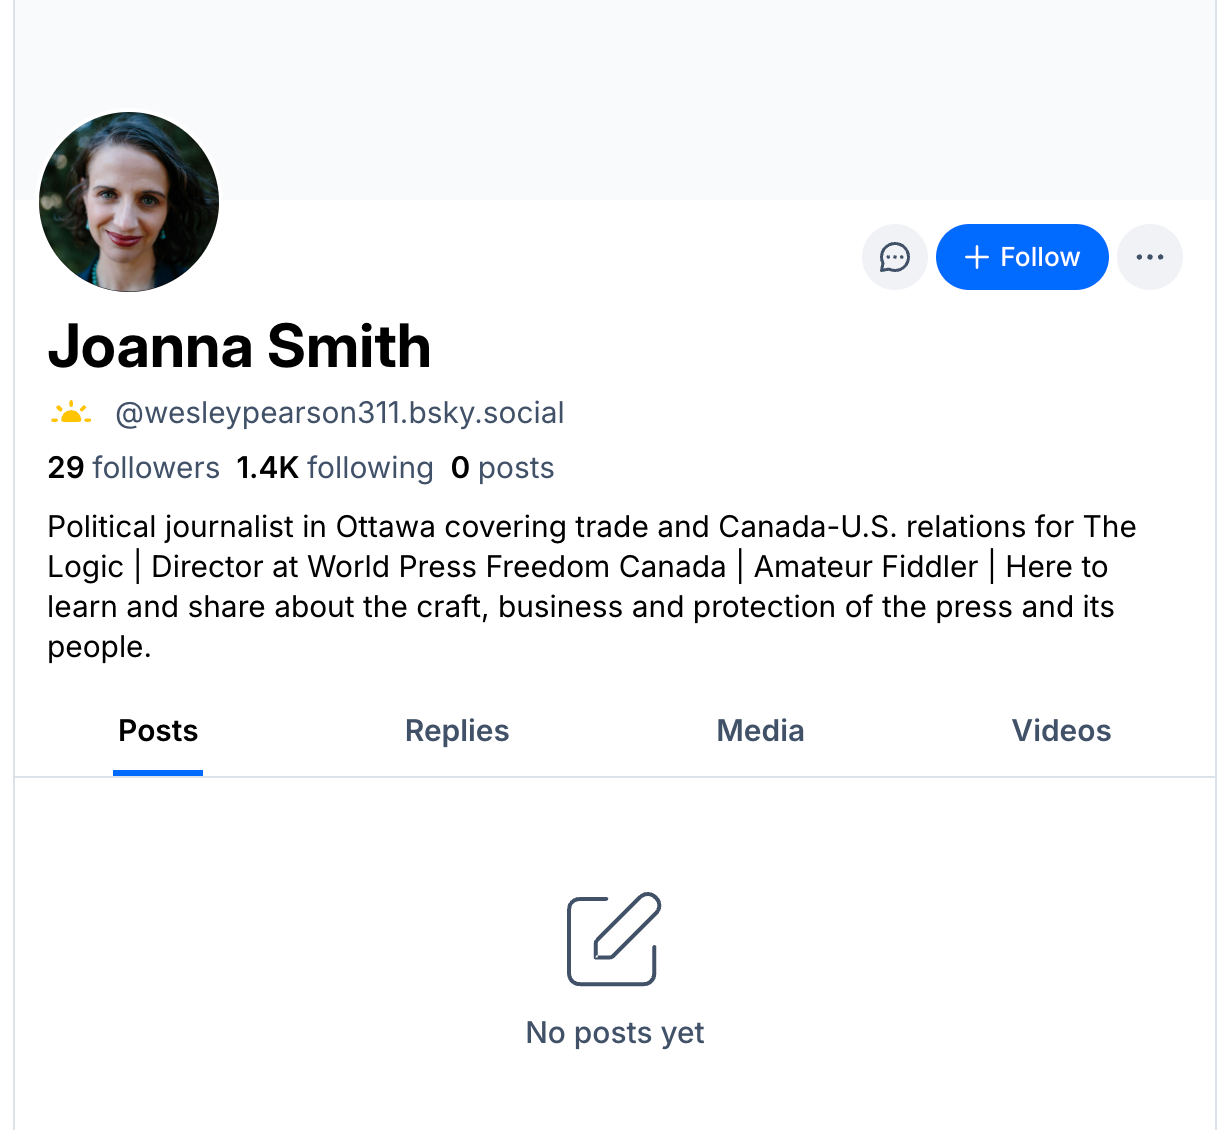Switch to the Replies tab
Screen dimensions: 1220x1130
(x=457, y=731)
